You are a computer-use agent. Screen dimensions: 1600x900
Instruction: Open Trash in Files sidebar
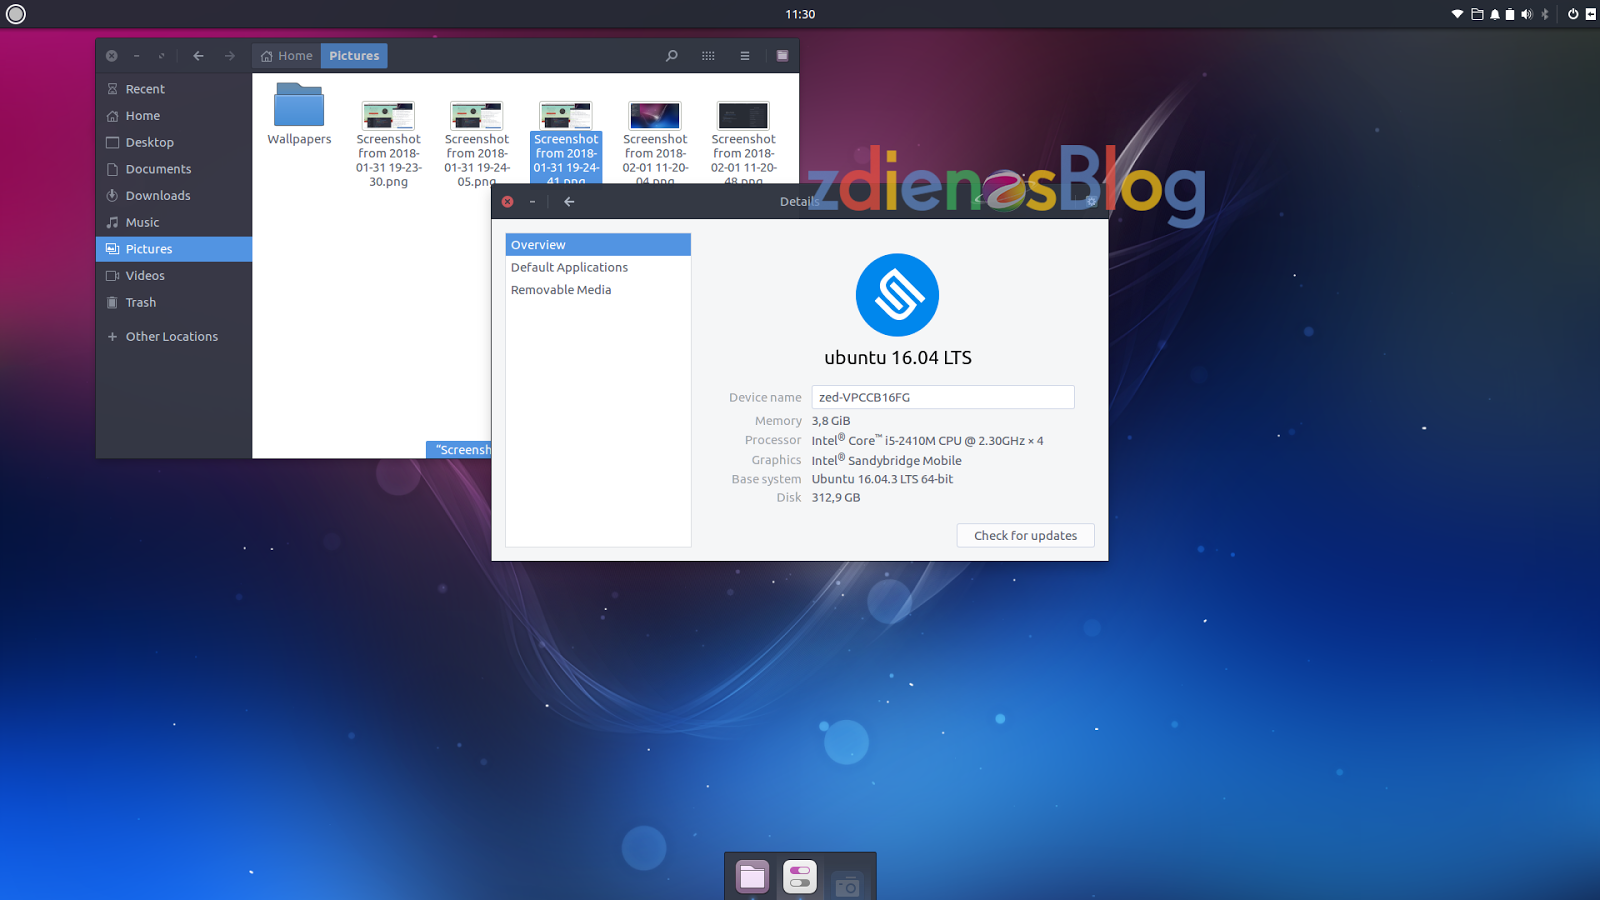[x=174, y=302]
